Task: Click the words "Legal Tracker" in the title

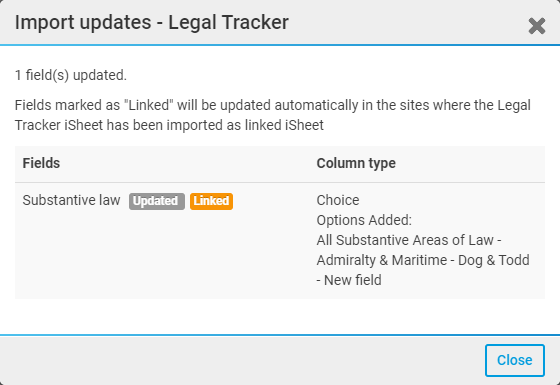Action: (x=229, y=22)
